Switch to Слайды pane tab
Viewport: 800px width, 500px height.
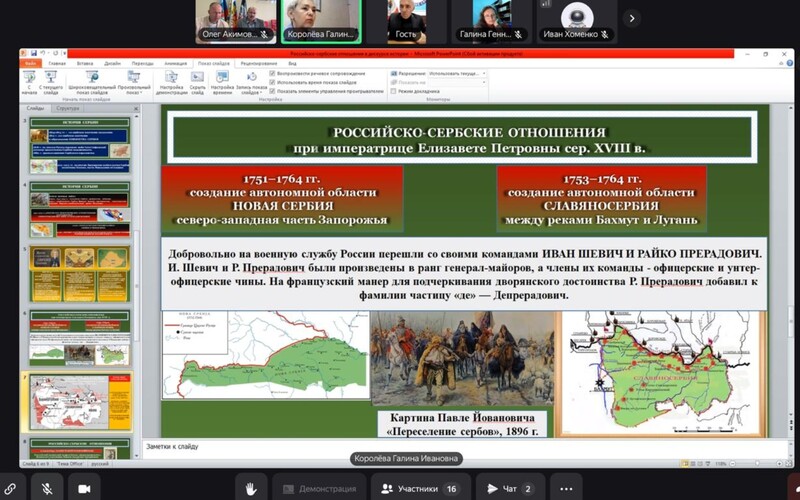35,108
